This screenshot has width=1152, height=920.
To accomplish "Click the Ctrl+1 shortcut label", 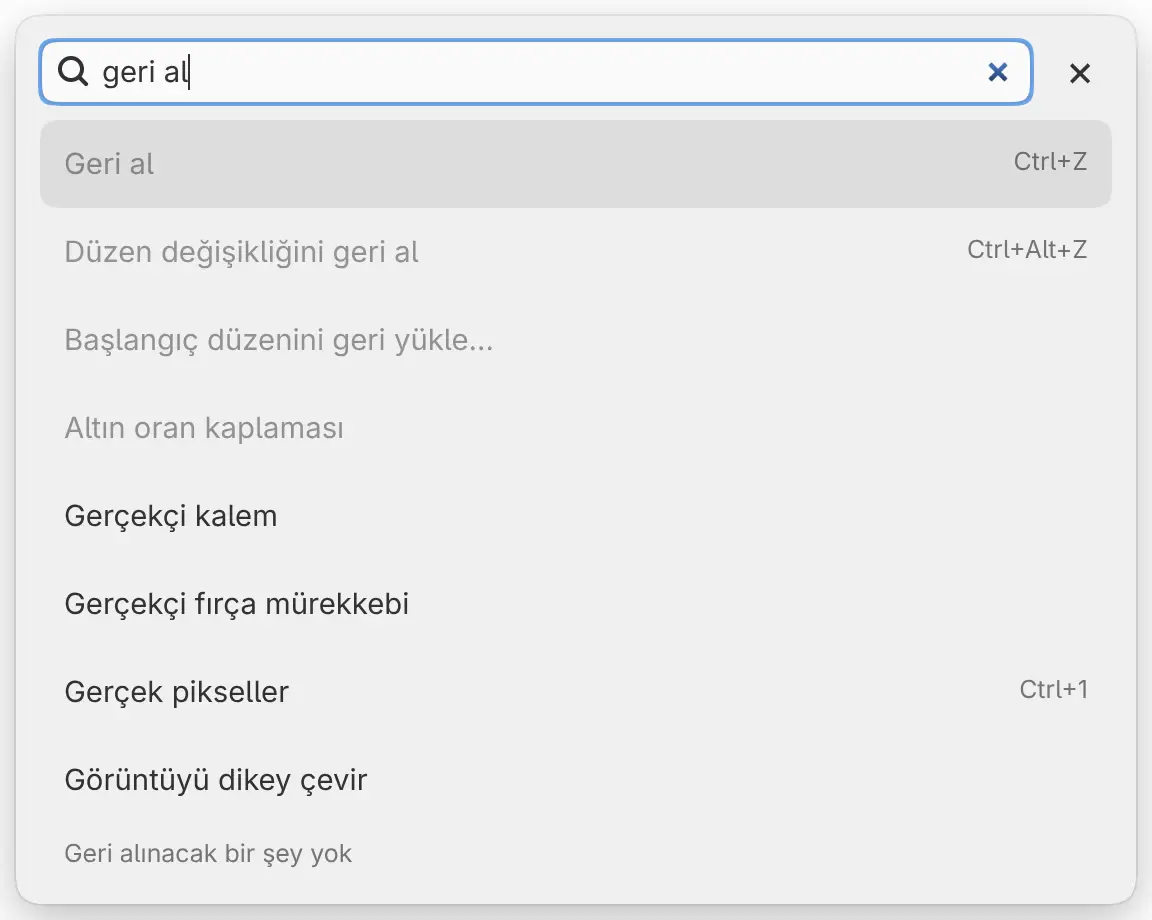I will tap(1053, 689).
